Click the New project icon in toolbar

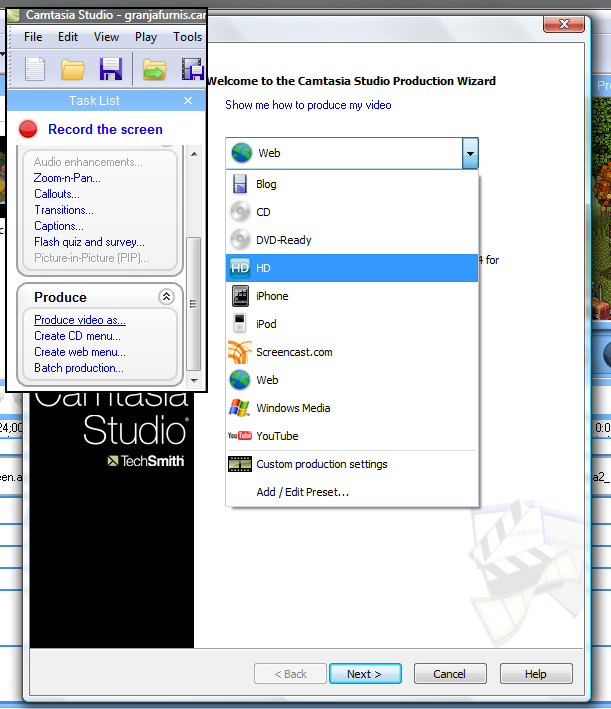pos(35,69)
